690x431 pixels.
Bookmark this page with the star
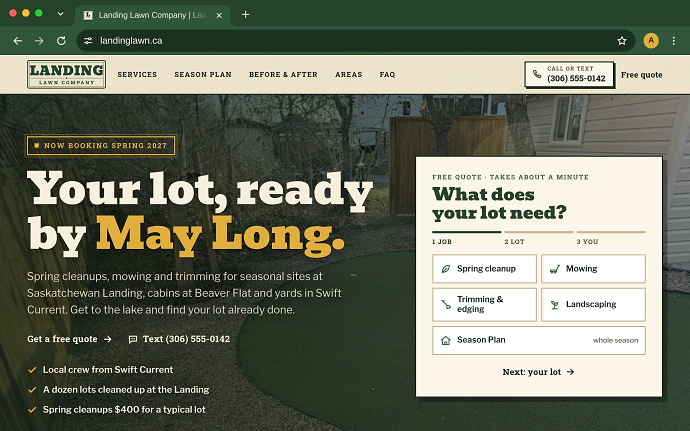pos(621,41)
